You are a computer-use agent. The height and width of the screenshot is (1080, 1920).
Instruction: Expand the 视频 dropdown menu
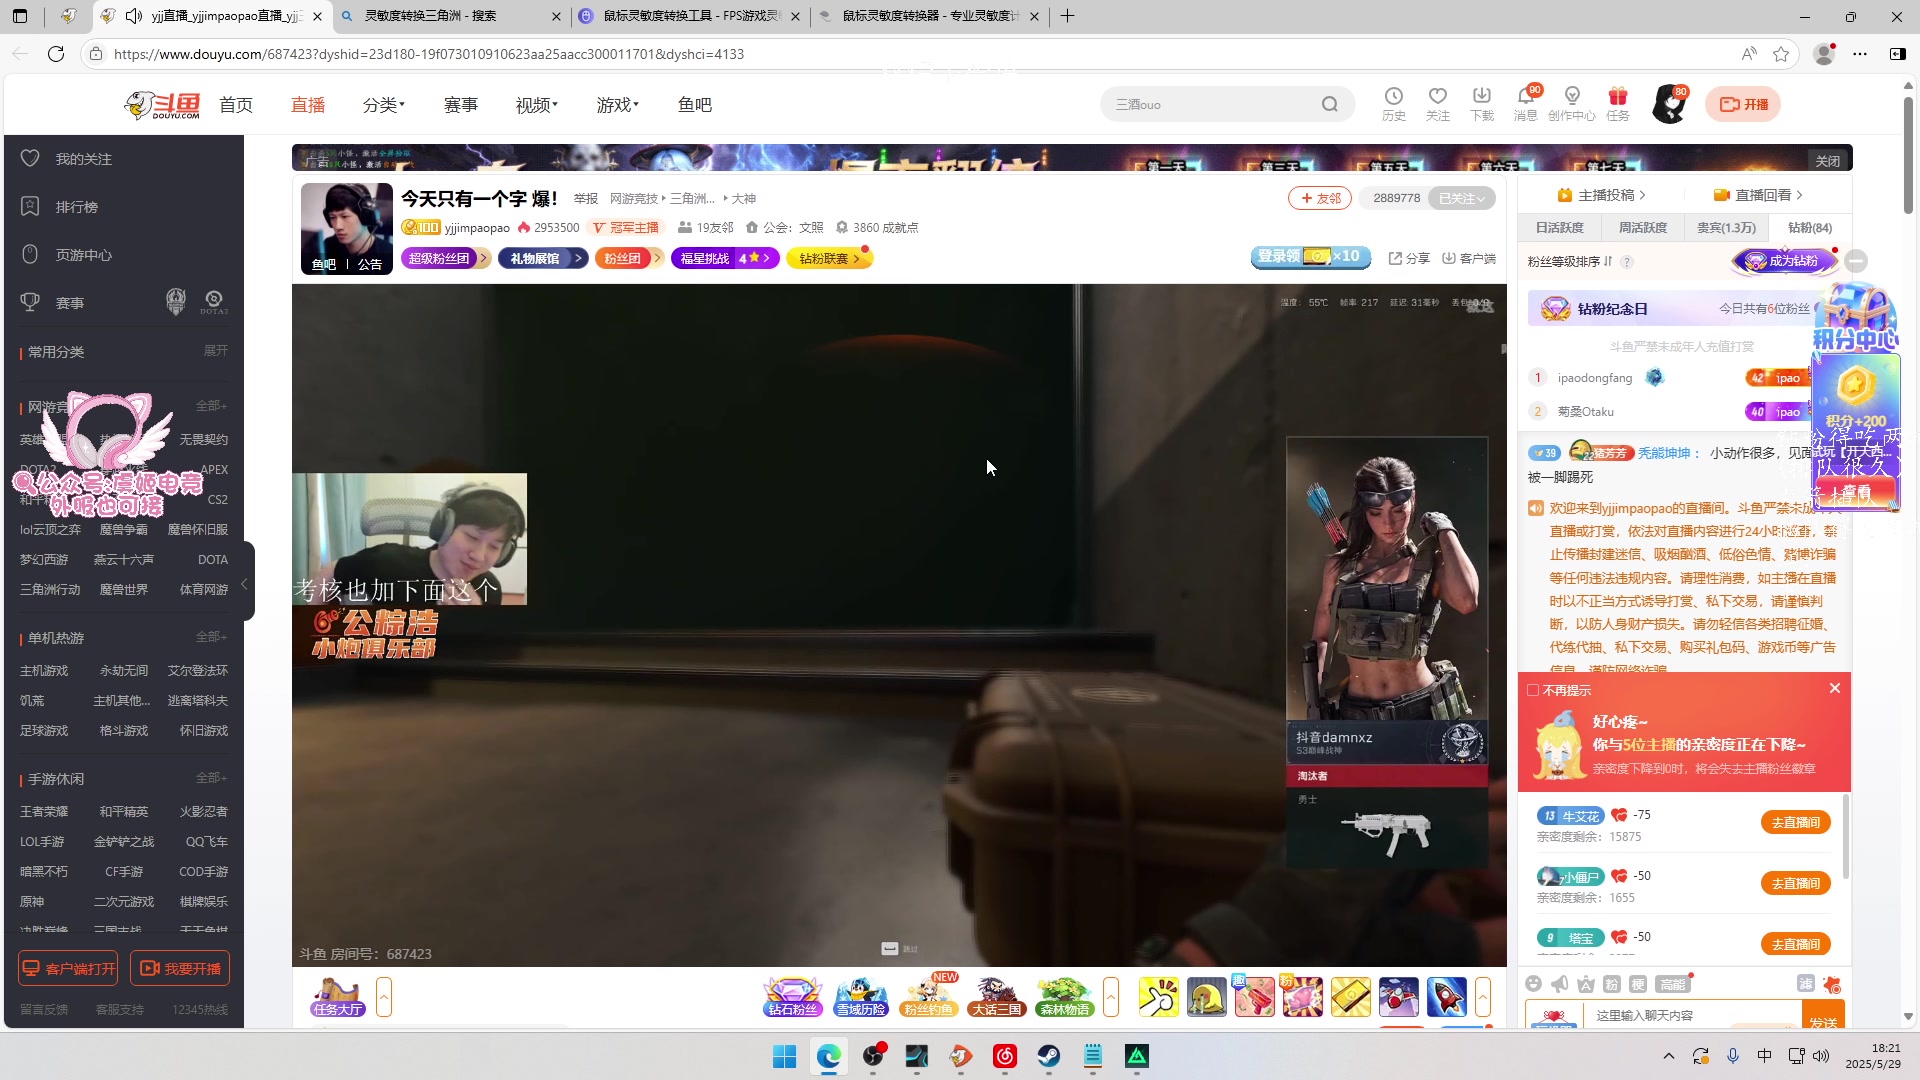537,105
